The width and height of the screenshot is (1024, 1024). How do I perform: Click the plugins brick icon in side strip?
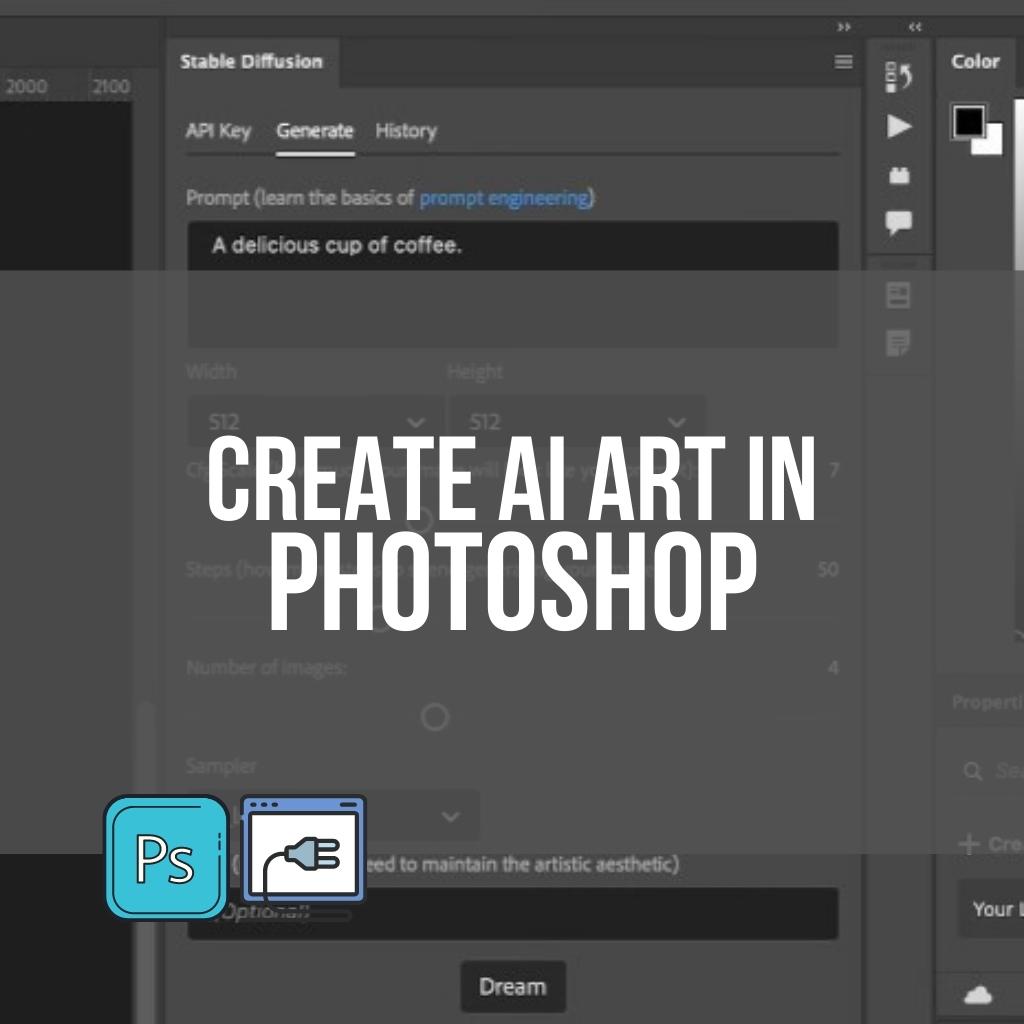pos(899,175)
